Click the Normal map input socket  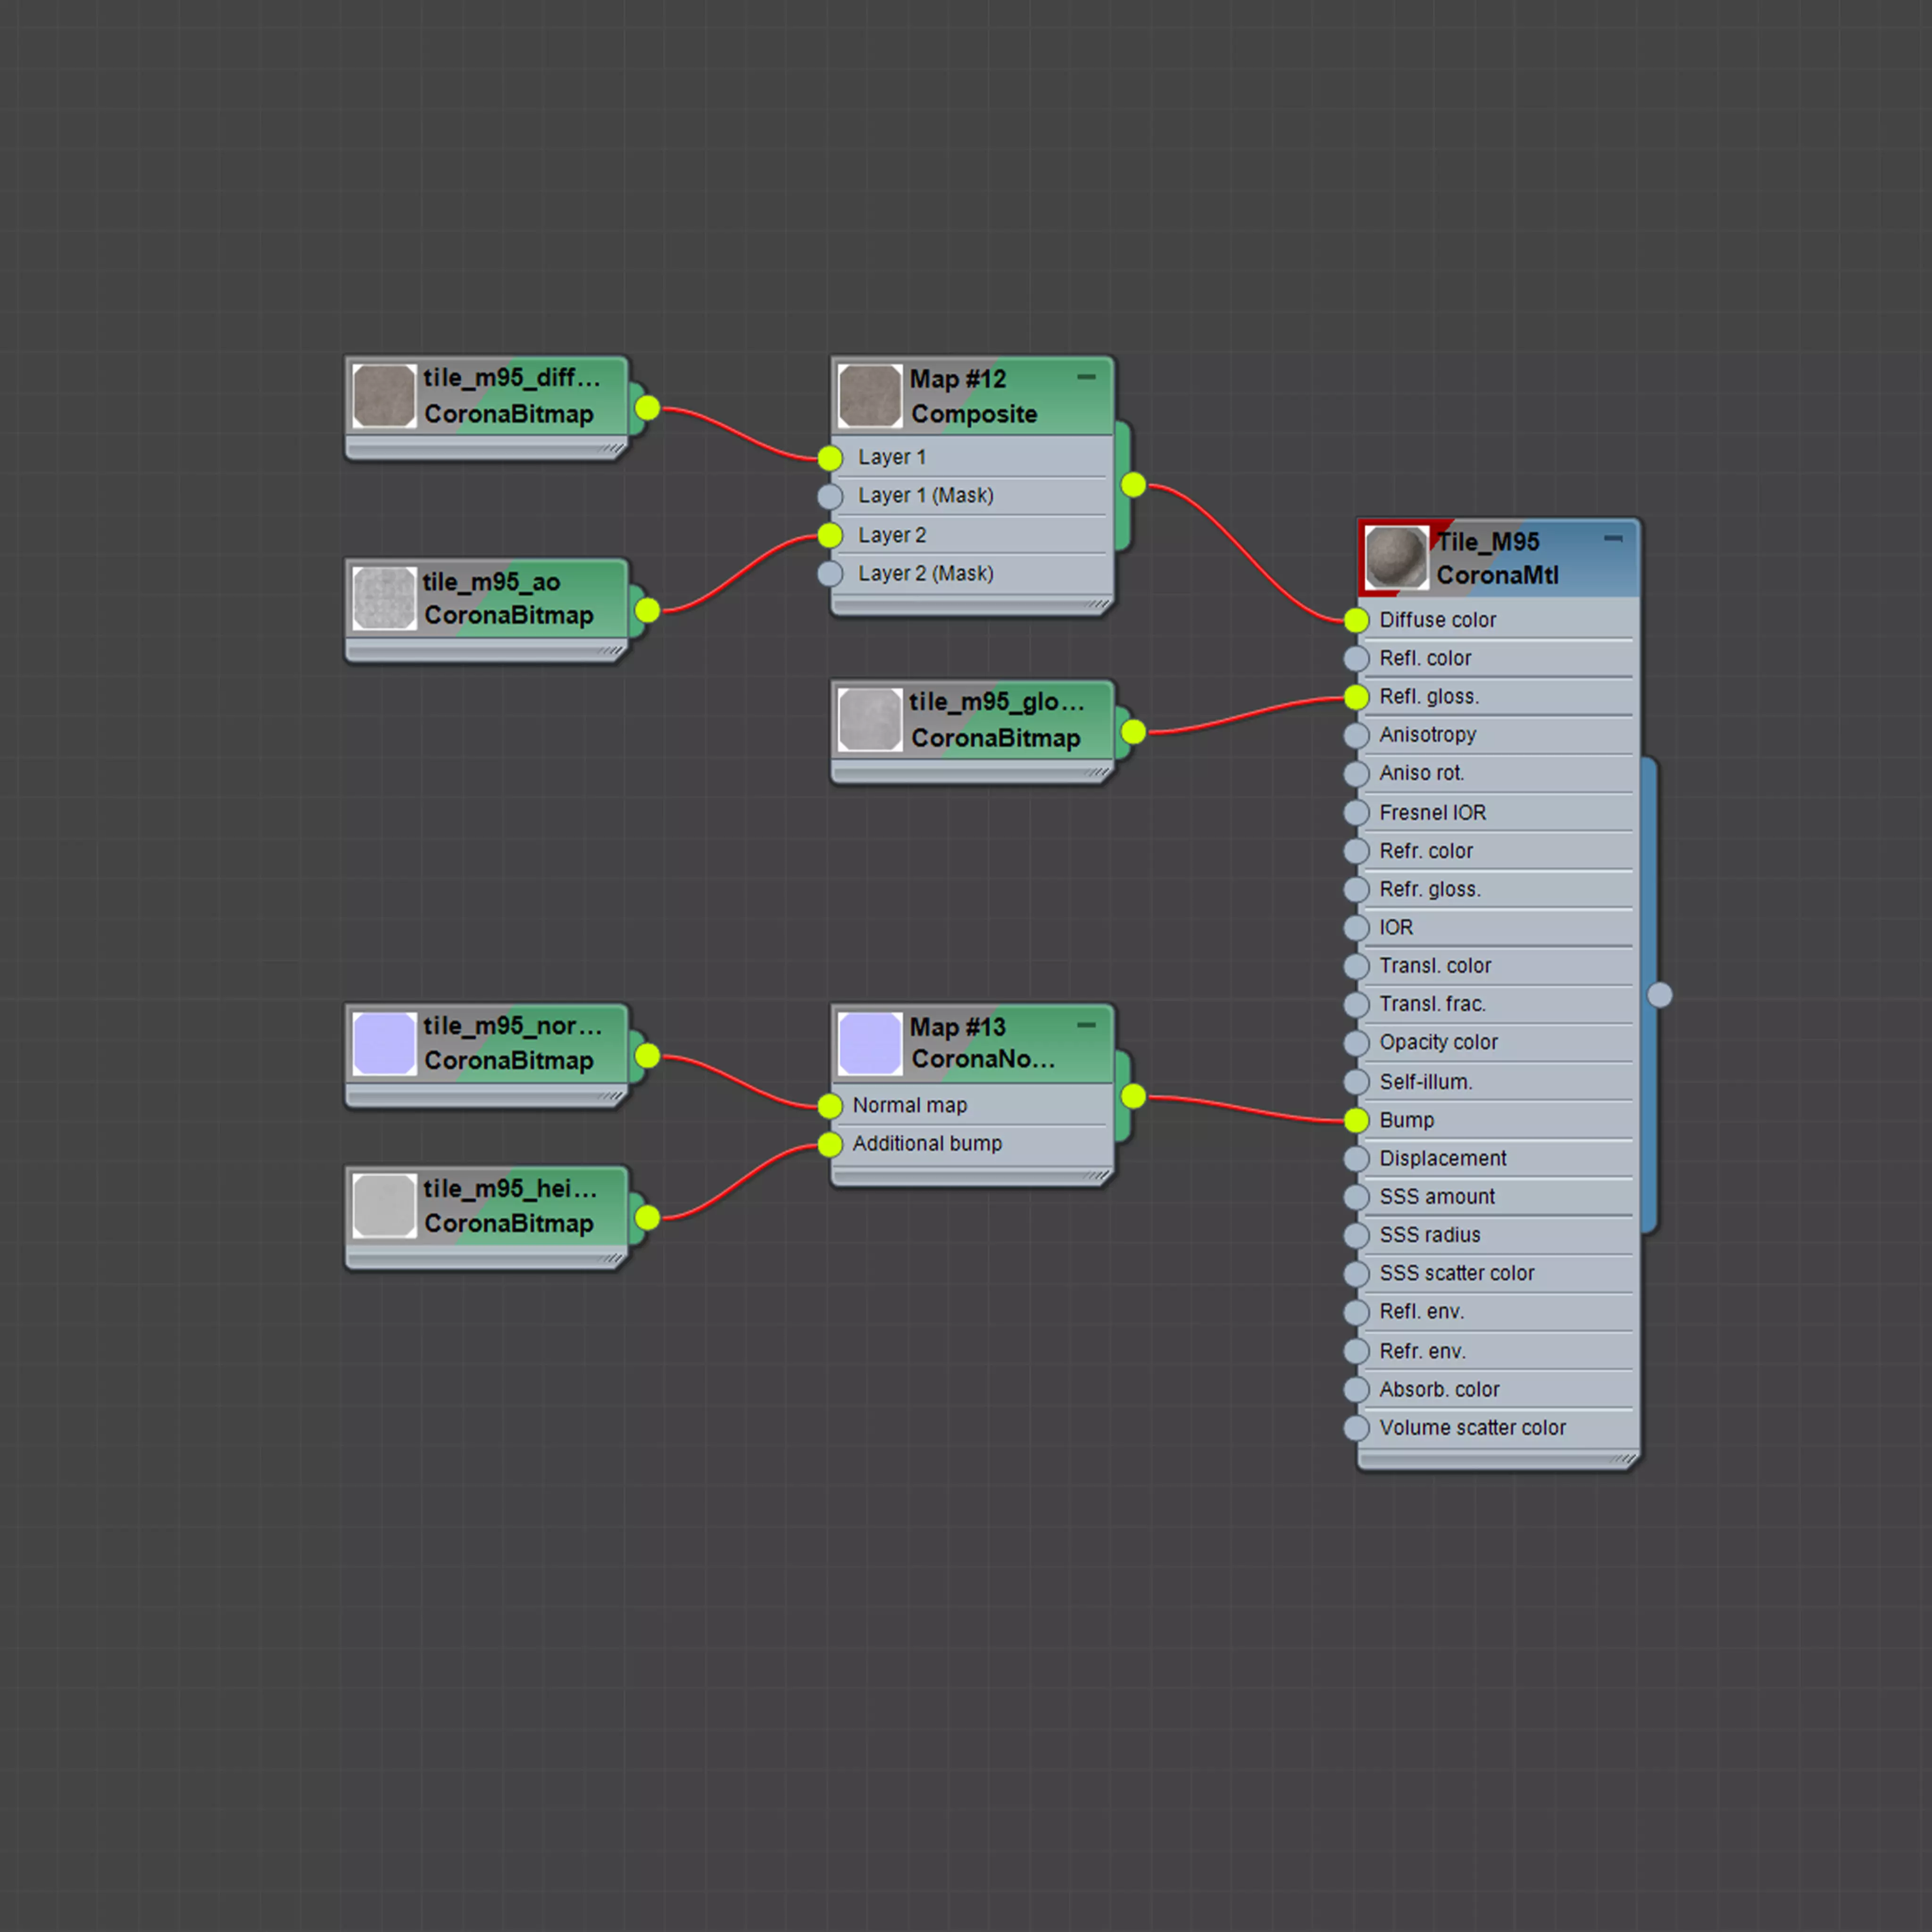click(830, 1106)
